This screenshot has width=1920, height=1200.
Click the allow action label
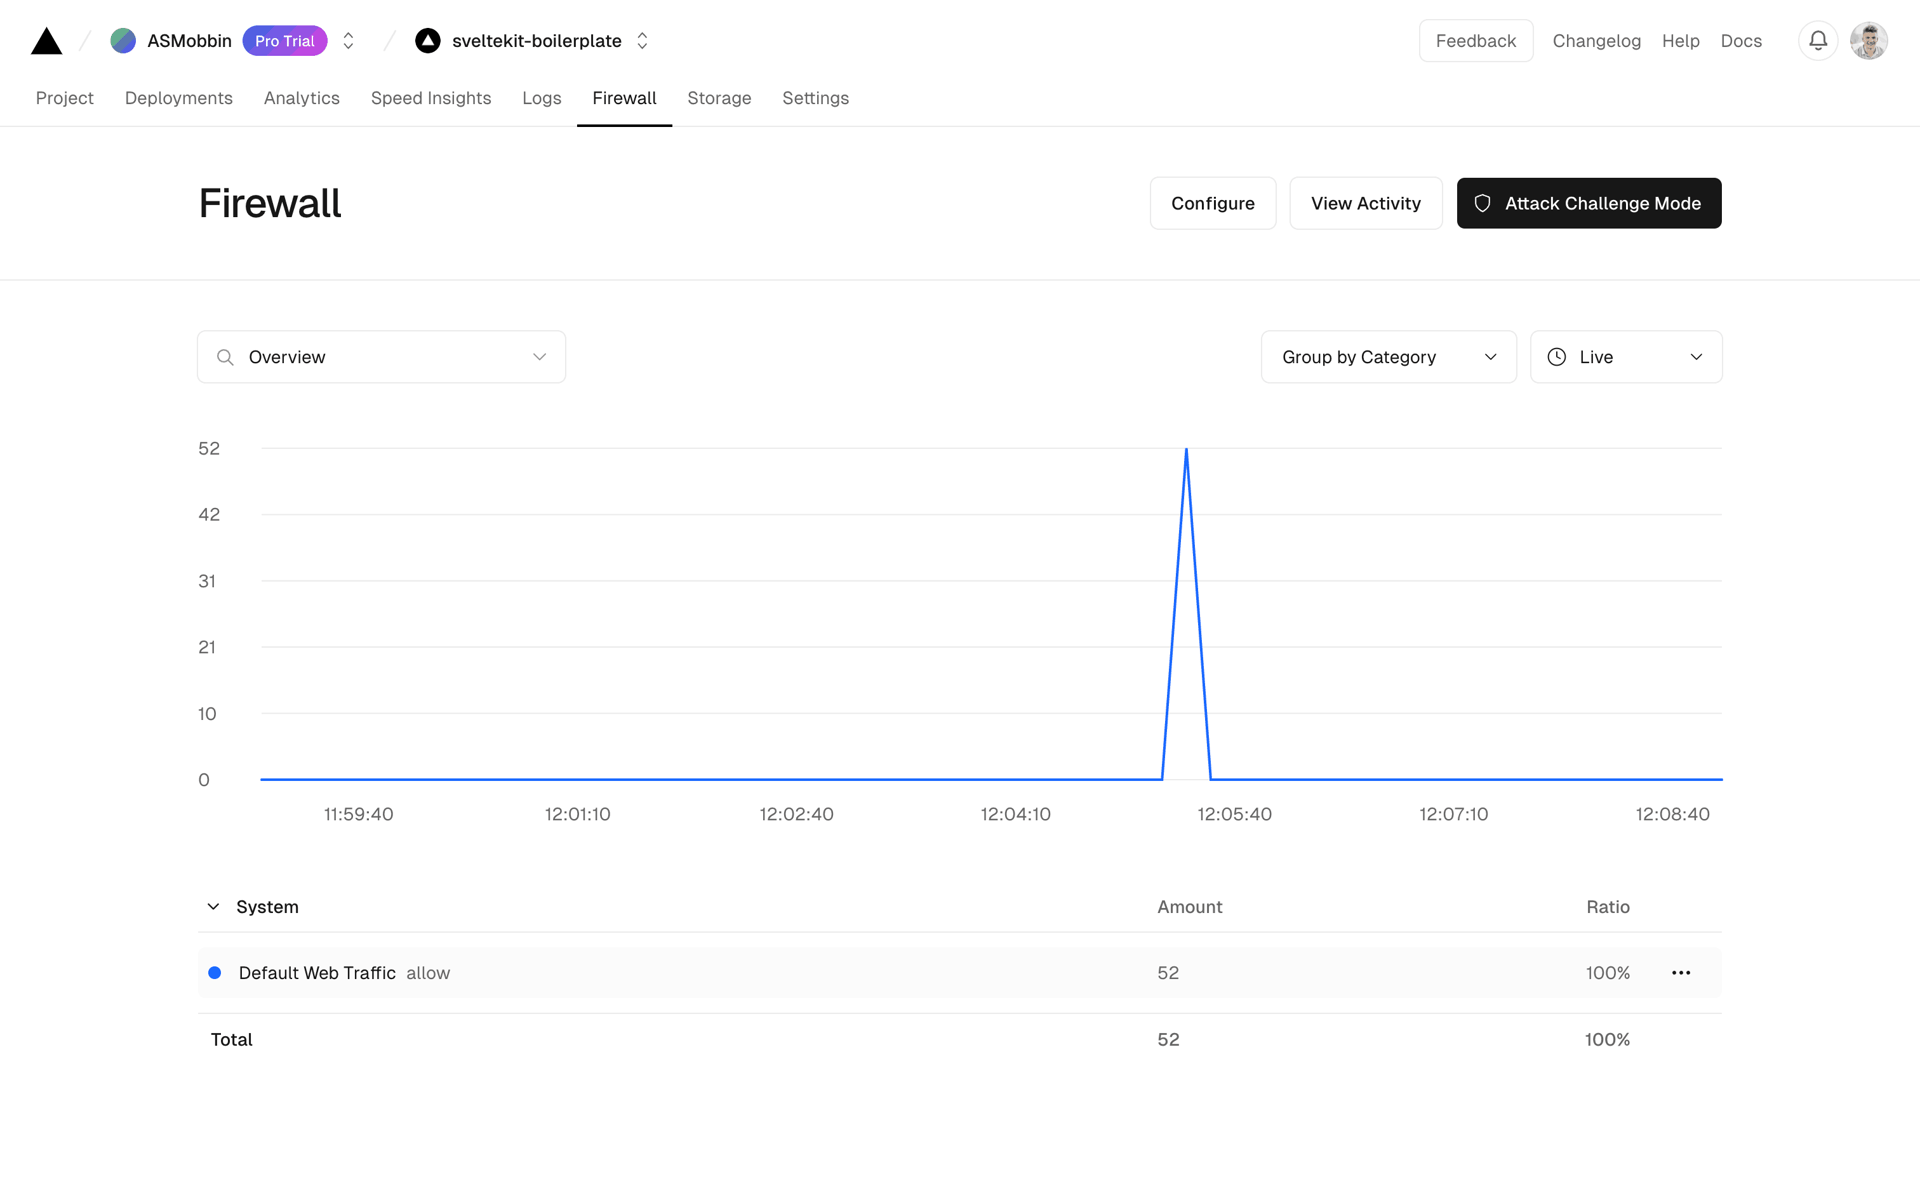tap(428, 973)
